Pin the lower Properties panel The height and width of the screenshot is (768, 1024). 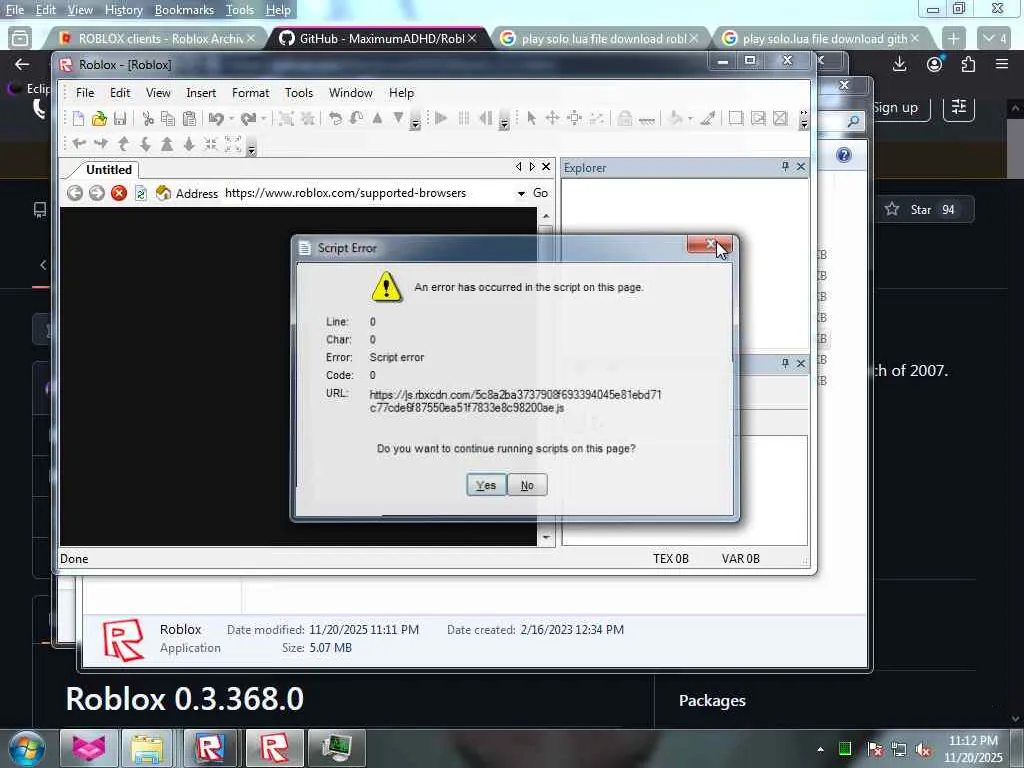coord(785,363)
